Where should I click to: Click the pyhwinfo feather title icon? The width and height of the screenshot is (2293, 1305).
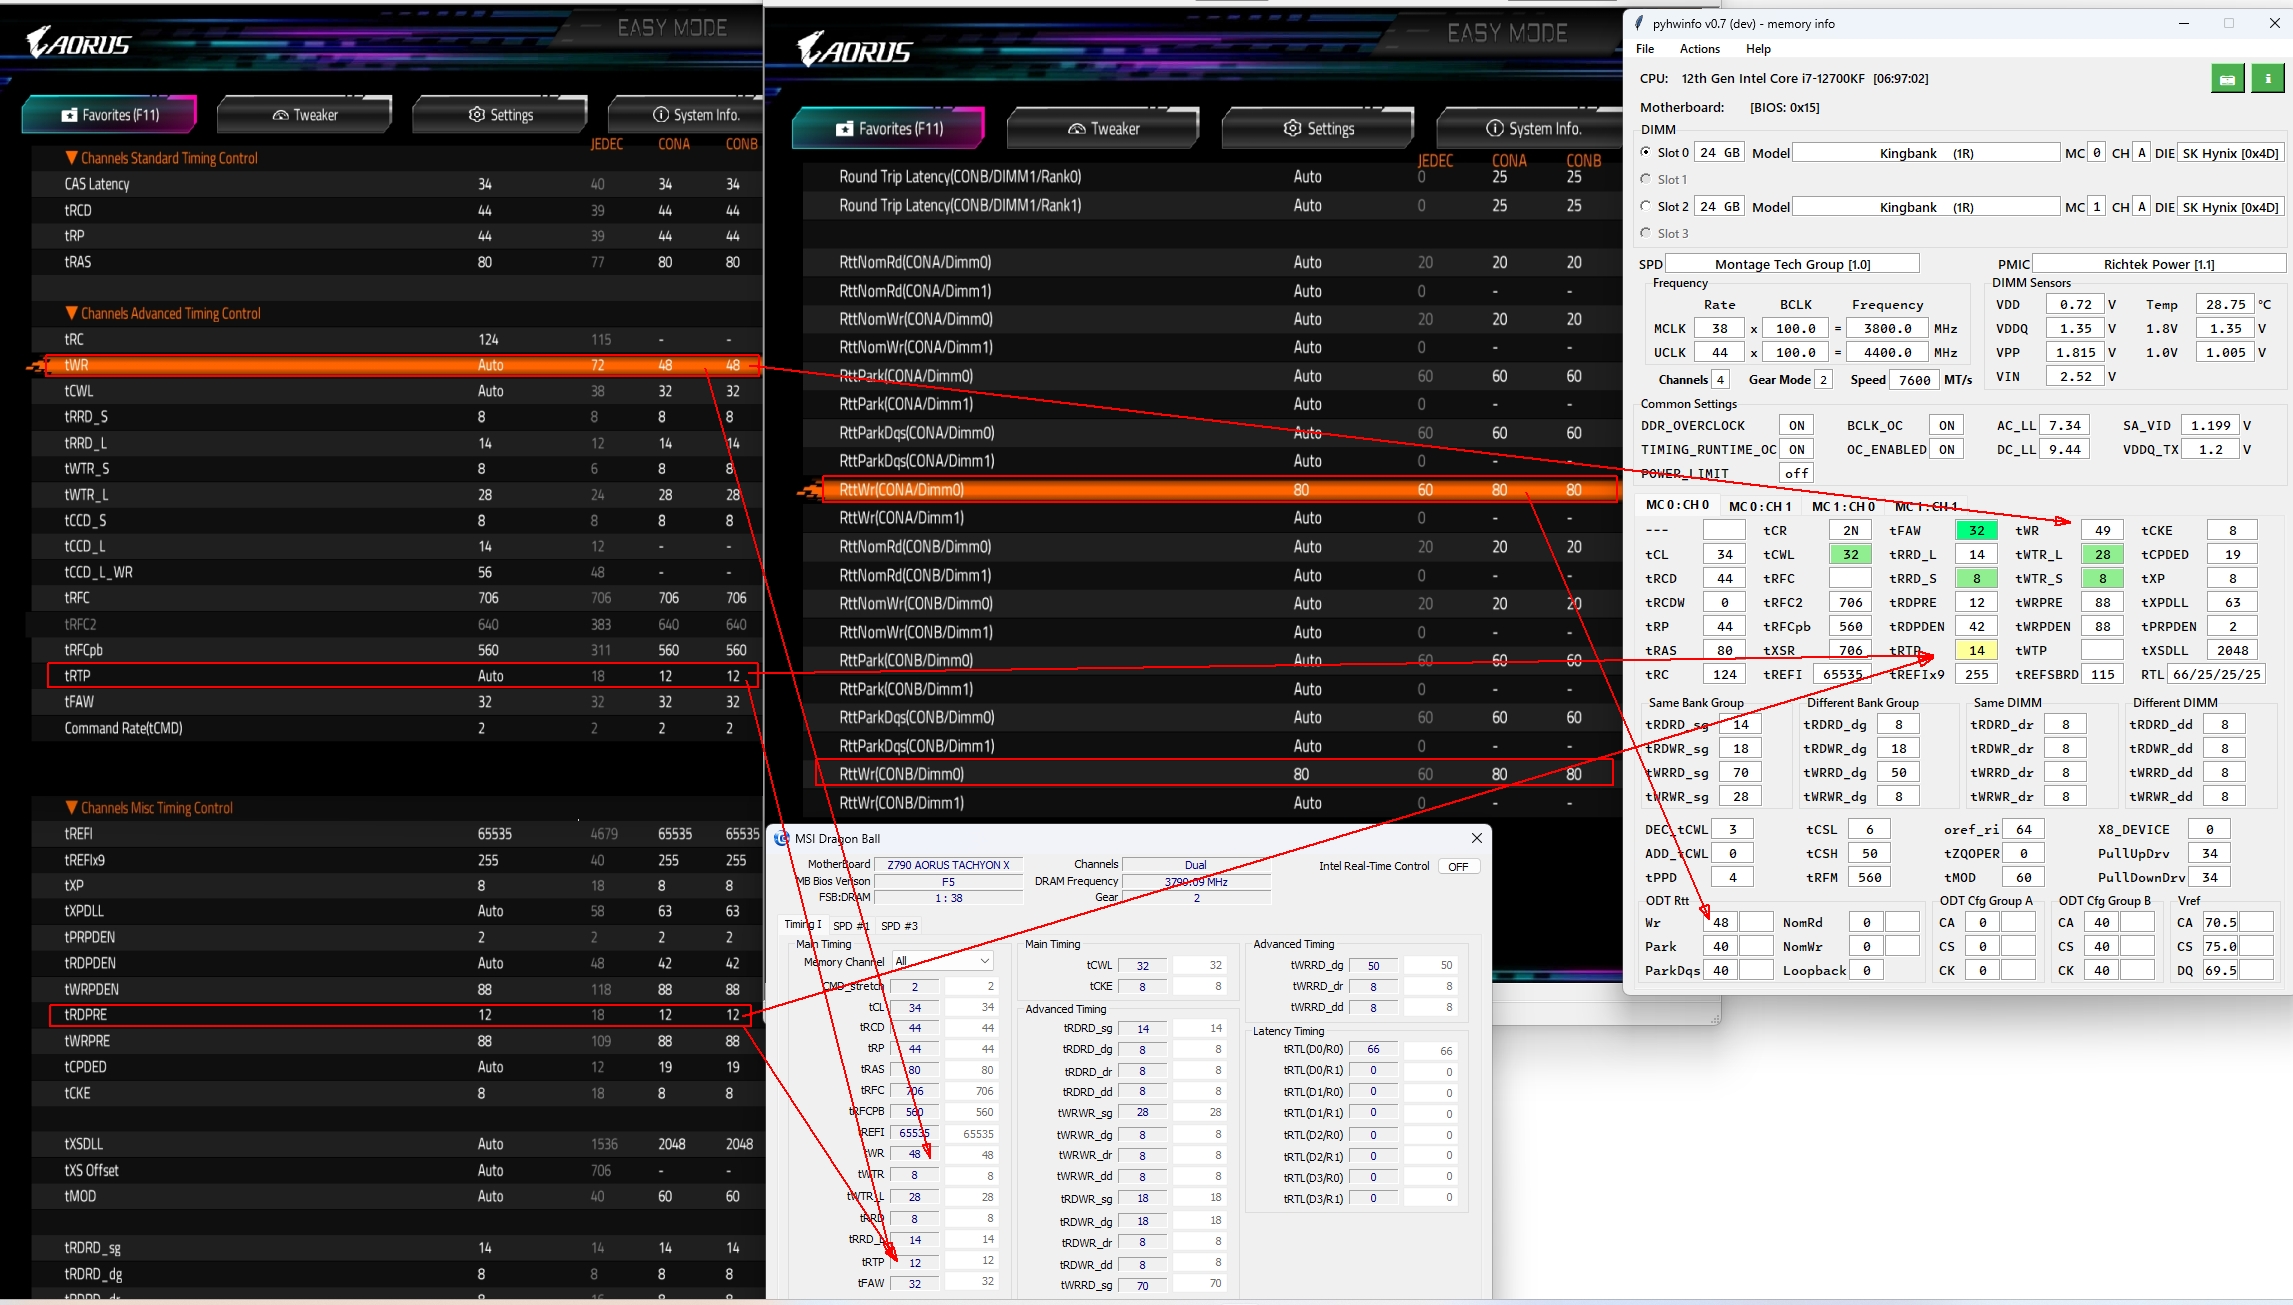click(1639, 23)
